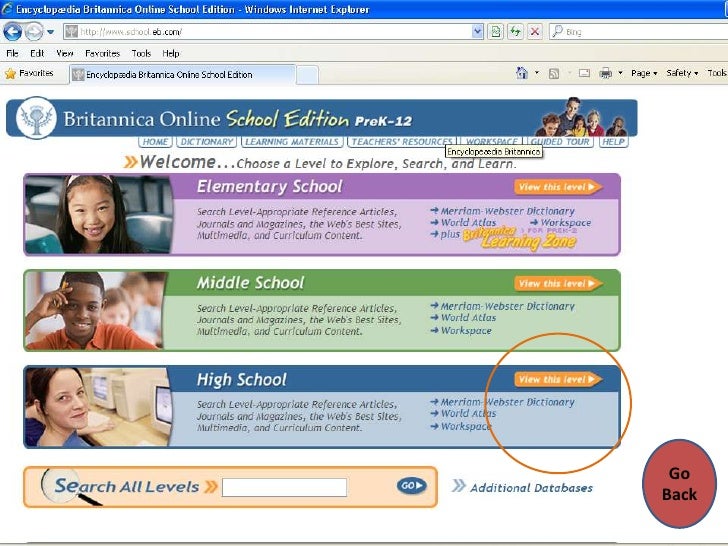This screenshot has height=546, width=728.
Task: Click the LEARNING MATERIALS navigation tab
Action: tap(292, 142)
